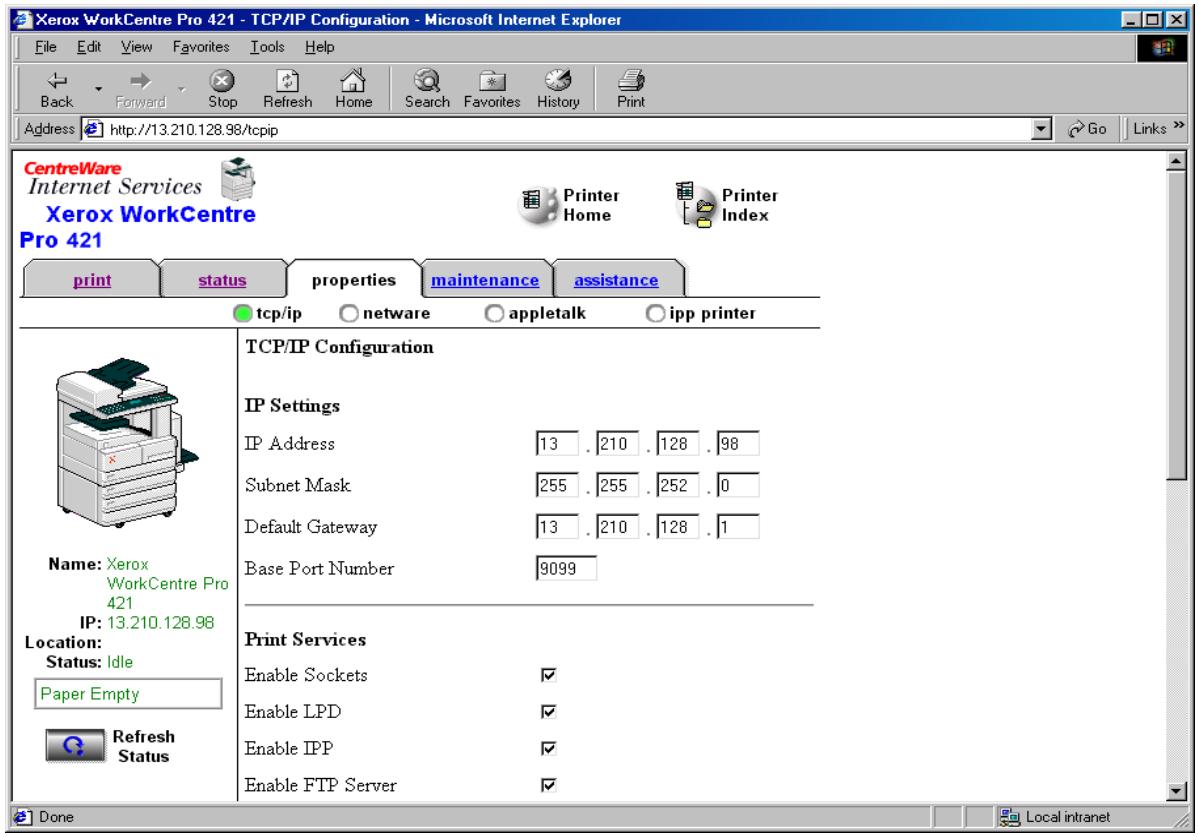Image resolution: width=1198 pixels, height=837 pixels.
Task: Toggle the Enable Sockets checkbox
Action: (549, 674)
